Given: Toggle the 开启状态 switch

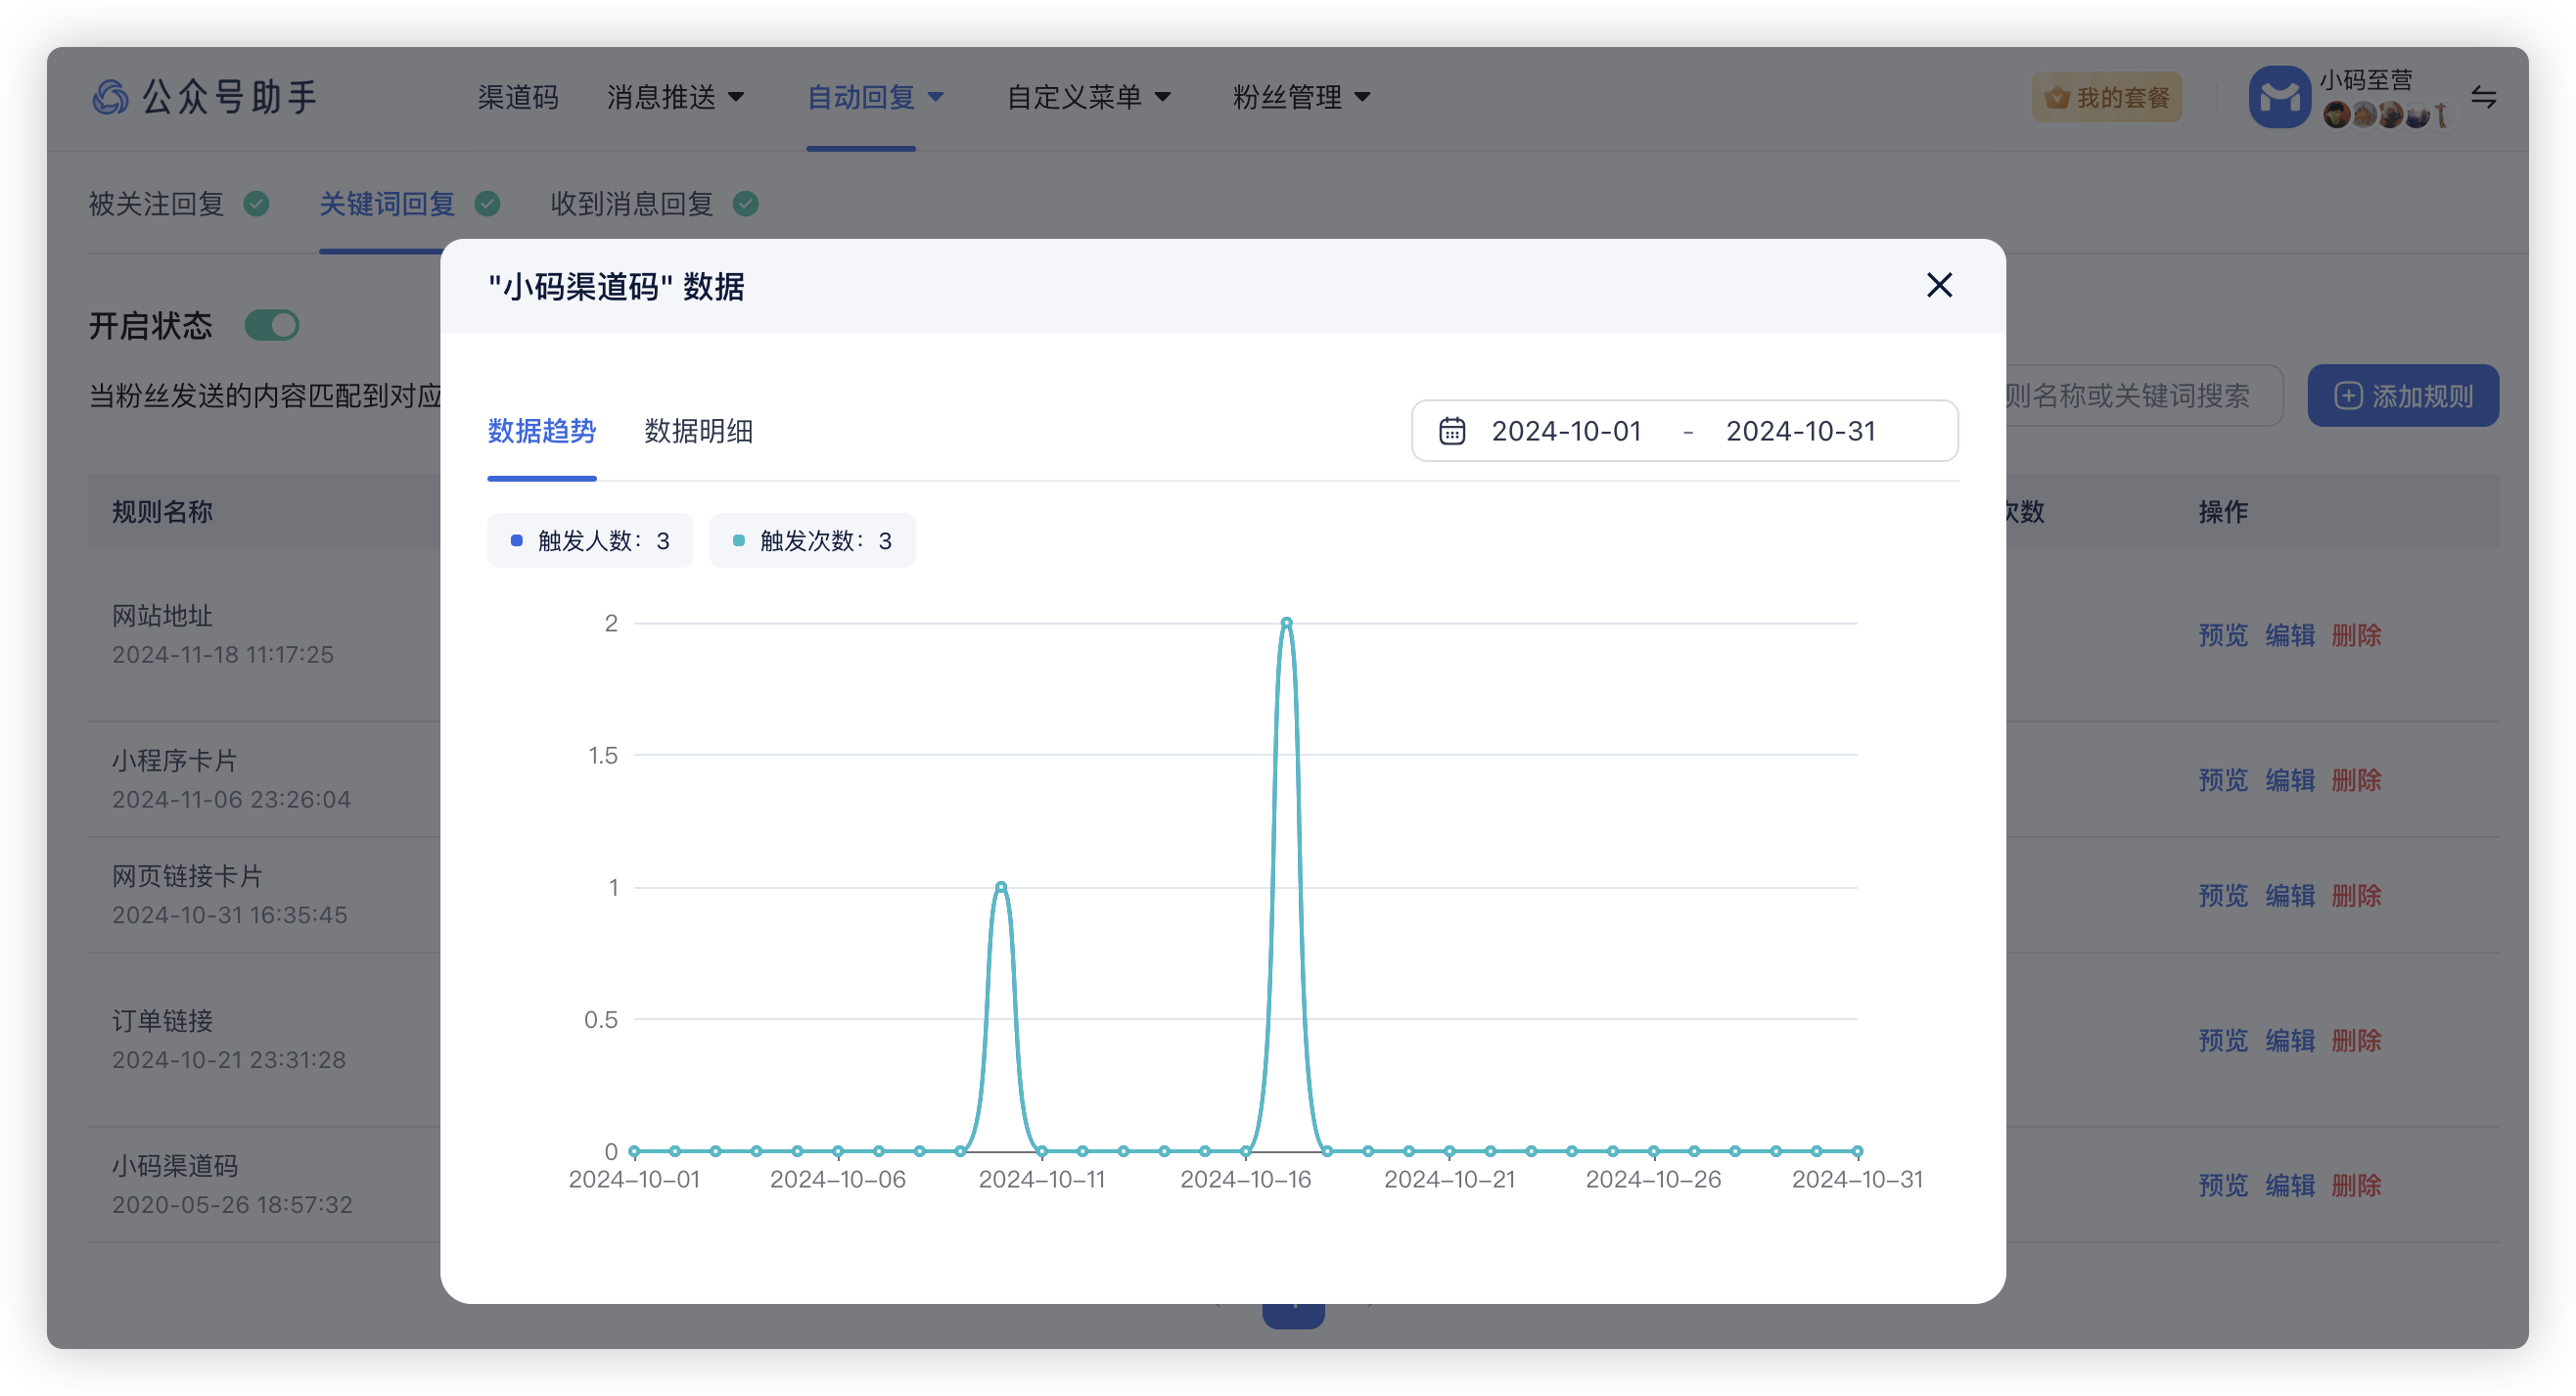Looking at the screenshot, I should click(x=272, y=325).
